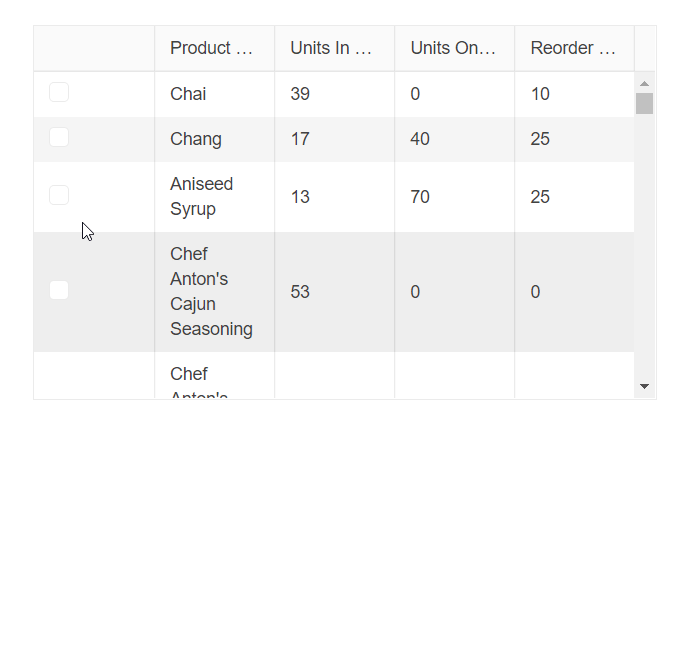Click units on order value 40
673x654 pixels.
click(420, 139)
